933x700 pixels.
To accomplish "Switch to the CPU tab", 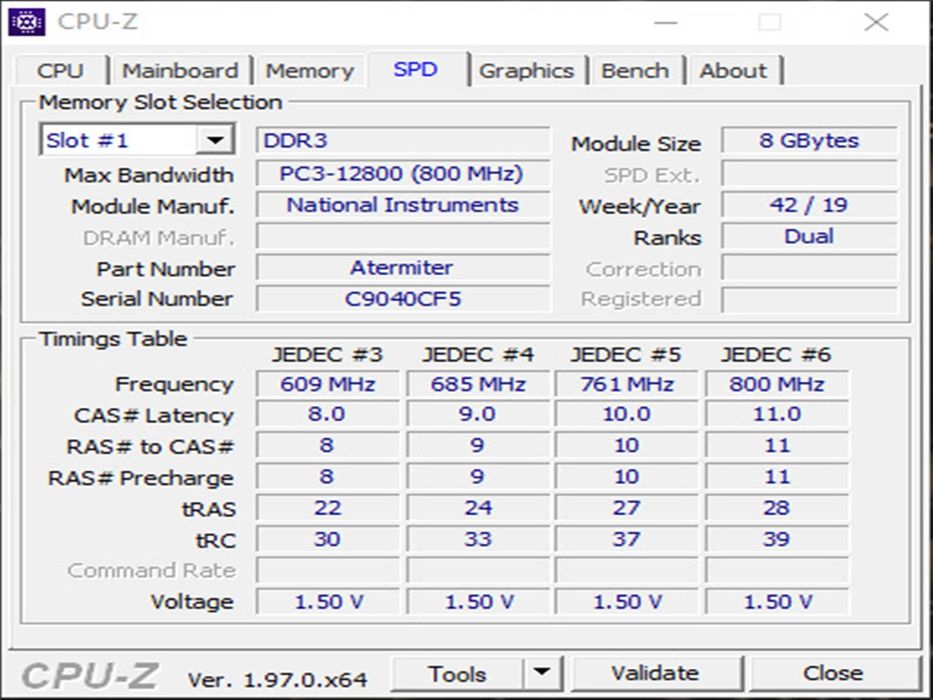I will tap(61, 71).
